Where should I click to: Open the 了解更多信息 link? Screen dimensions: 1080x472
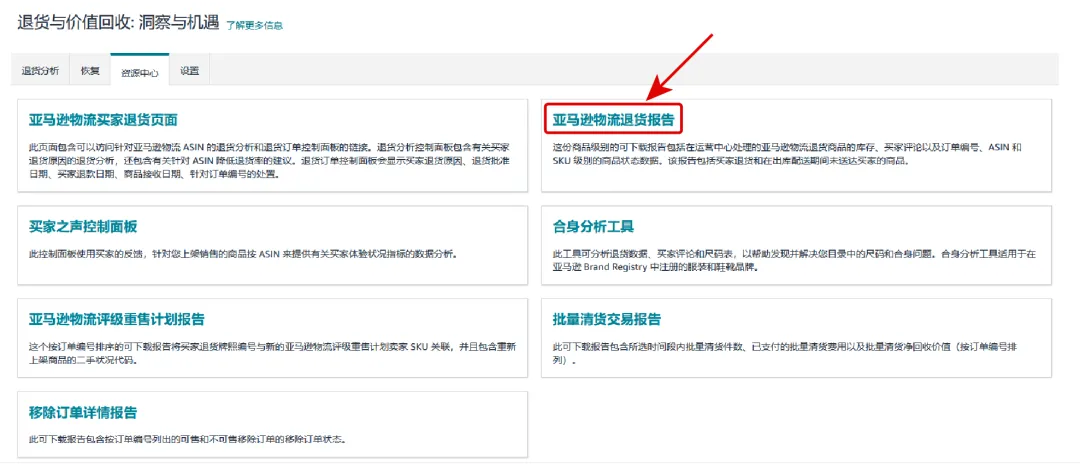(x=254, y=25)
